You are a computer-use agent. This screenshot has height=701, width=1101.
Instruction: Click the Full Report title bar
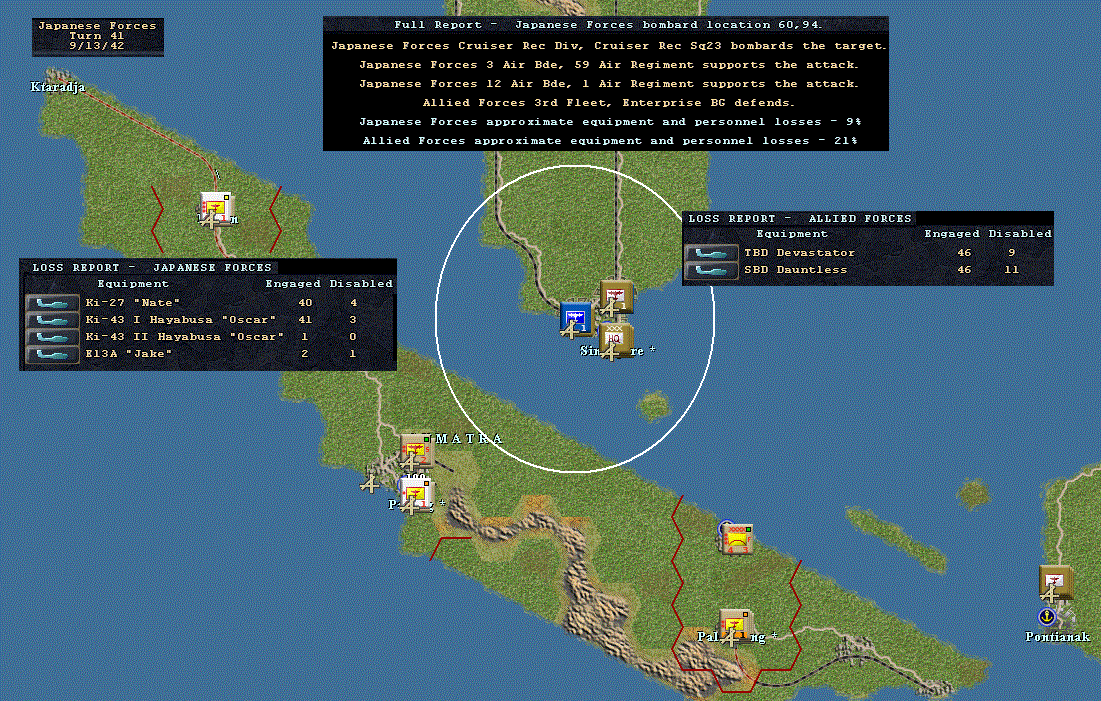(x=606, y=25)
